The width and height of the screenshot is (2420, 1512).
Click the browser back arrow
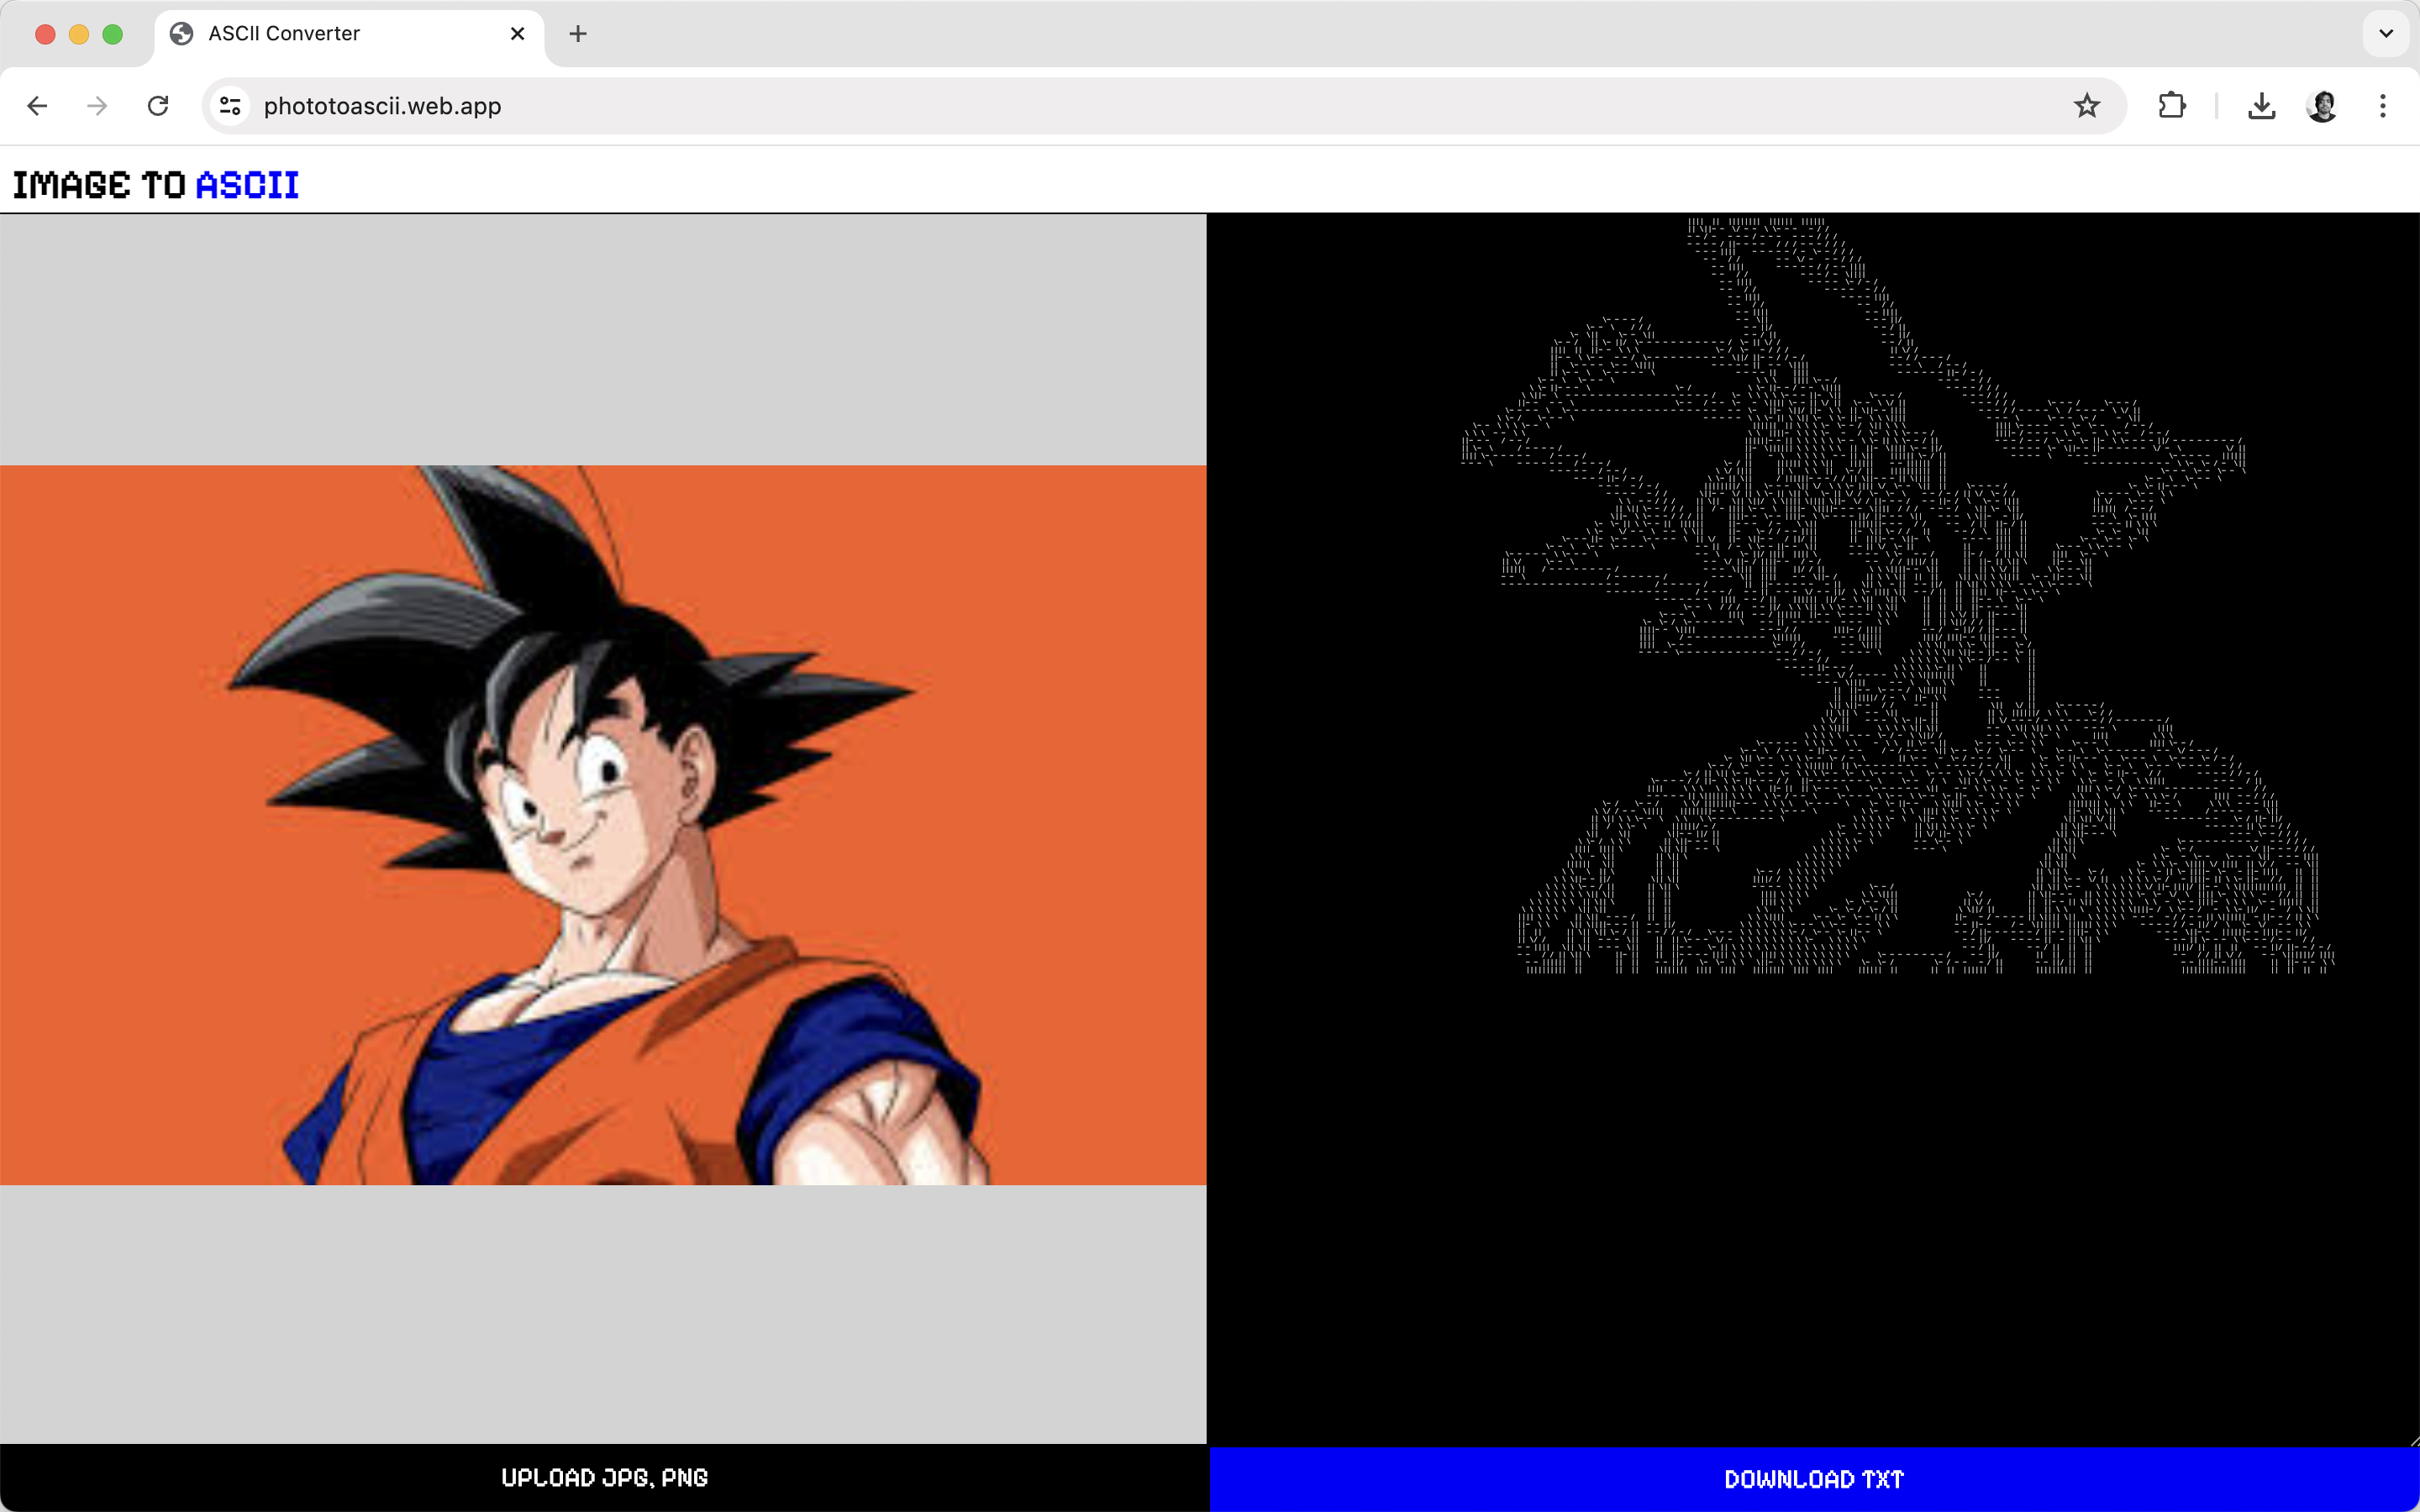[37, 106]
